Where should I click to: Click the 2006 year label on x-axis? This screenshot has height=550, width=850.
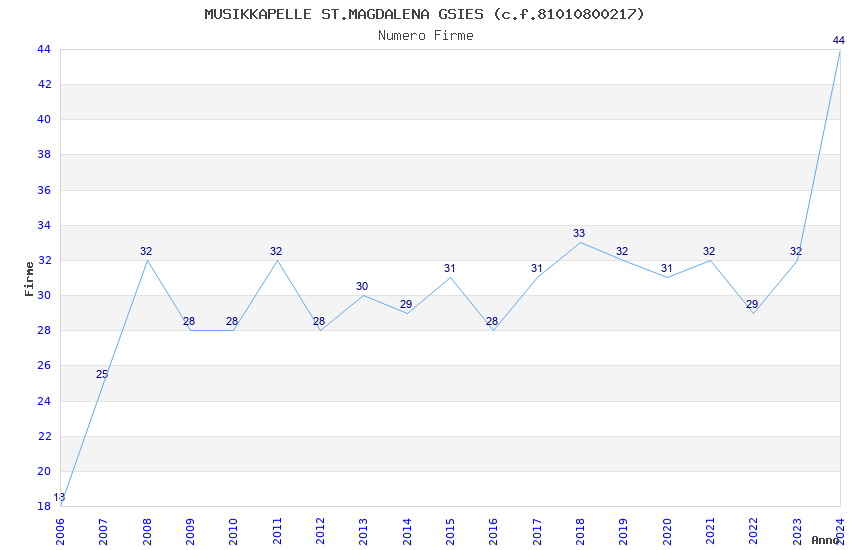[x=60, y=531]
